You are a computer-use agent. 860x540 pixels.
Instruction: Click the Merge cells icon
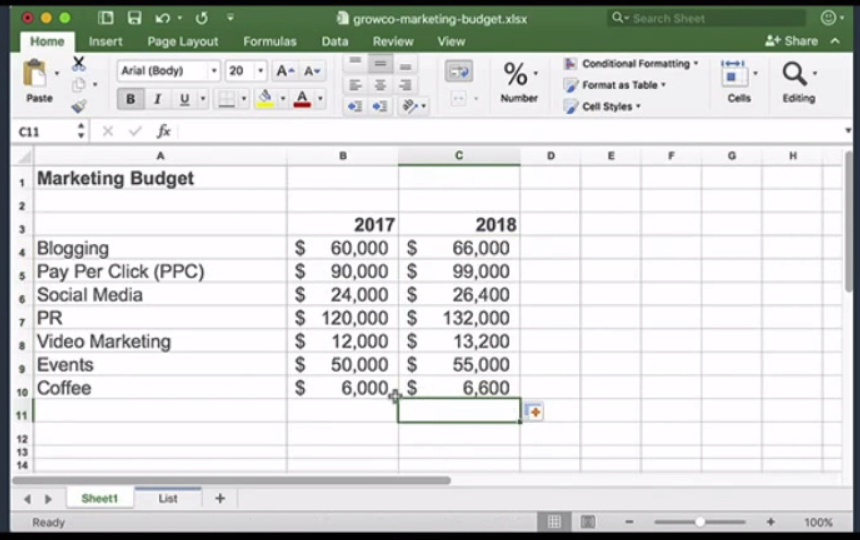[459, 99]
